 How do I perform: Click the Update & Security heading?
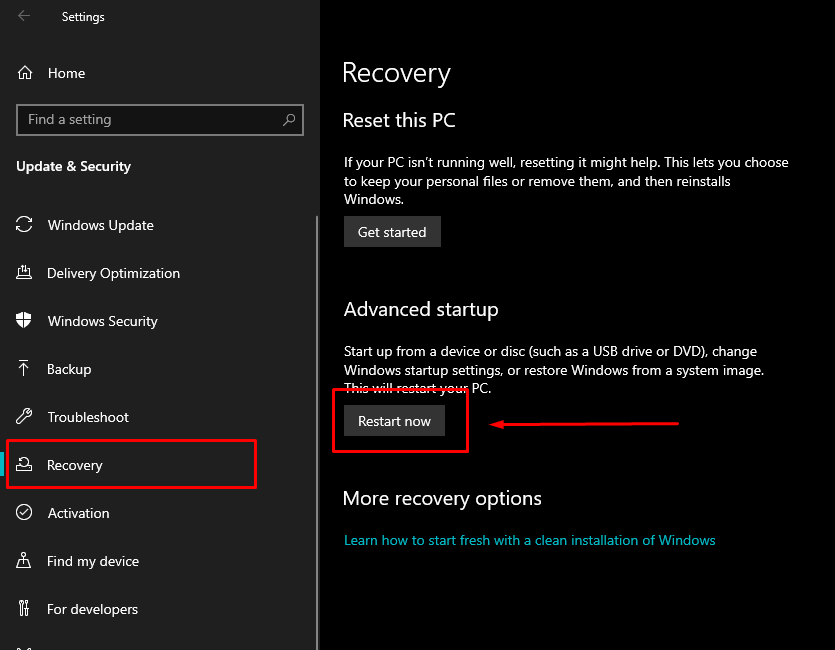[x=73, y=166]
